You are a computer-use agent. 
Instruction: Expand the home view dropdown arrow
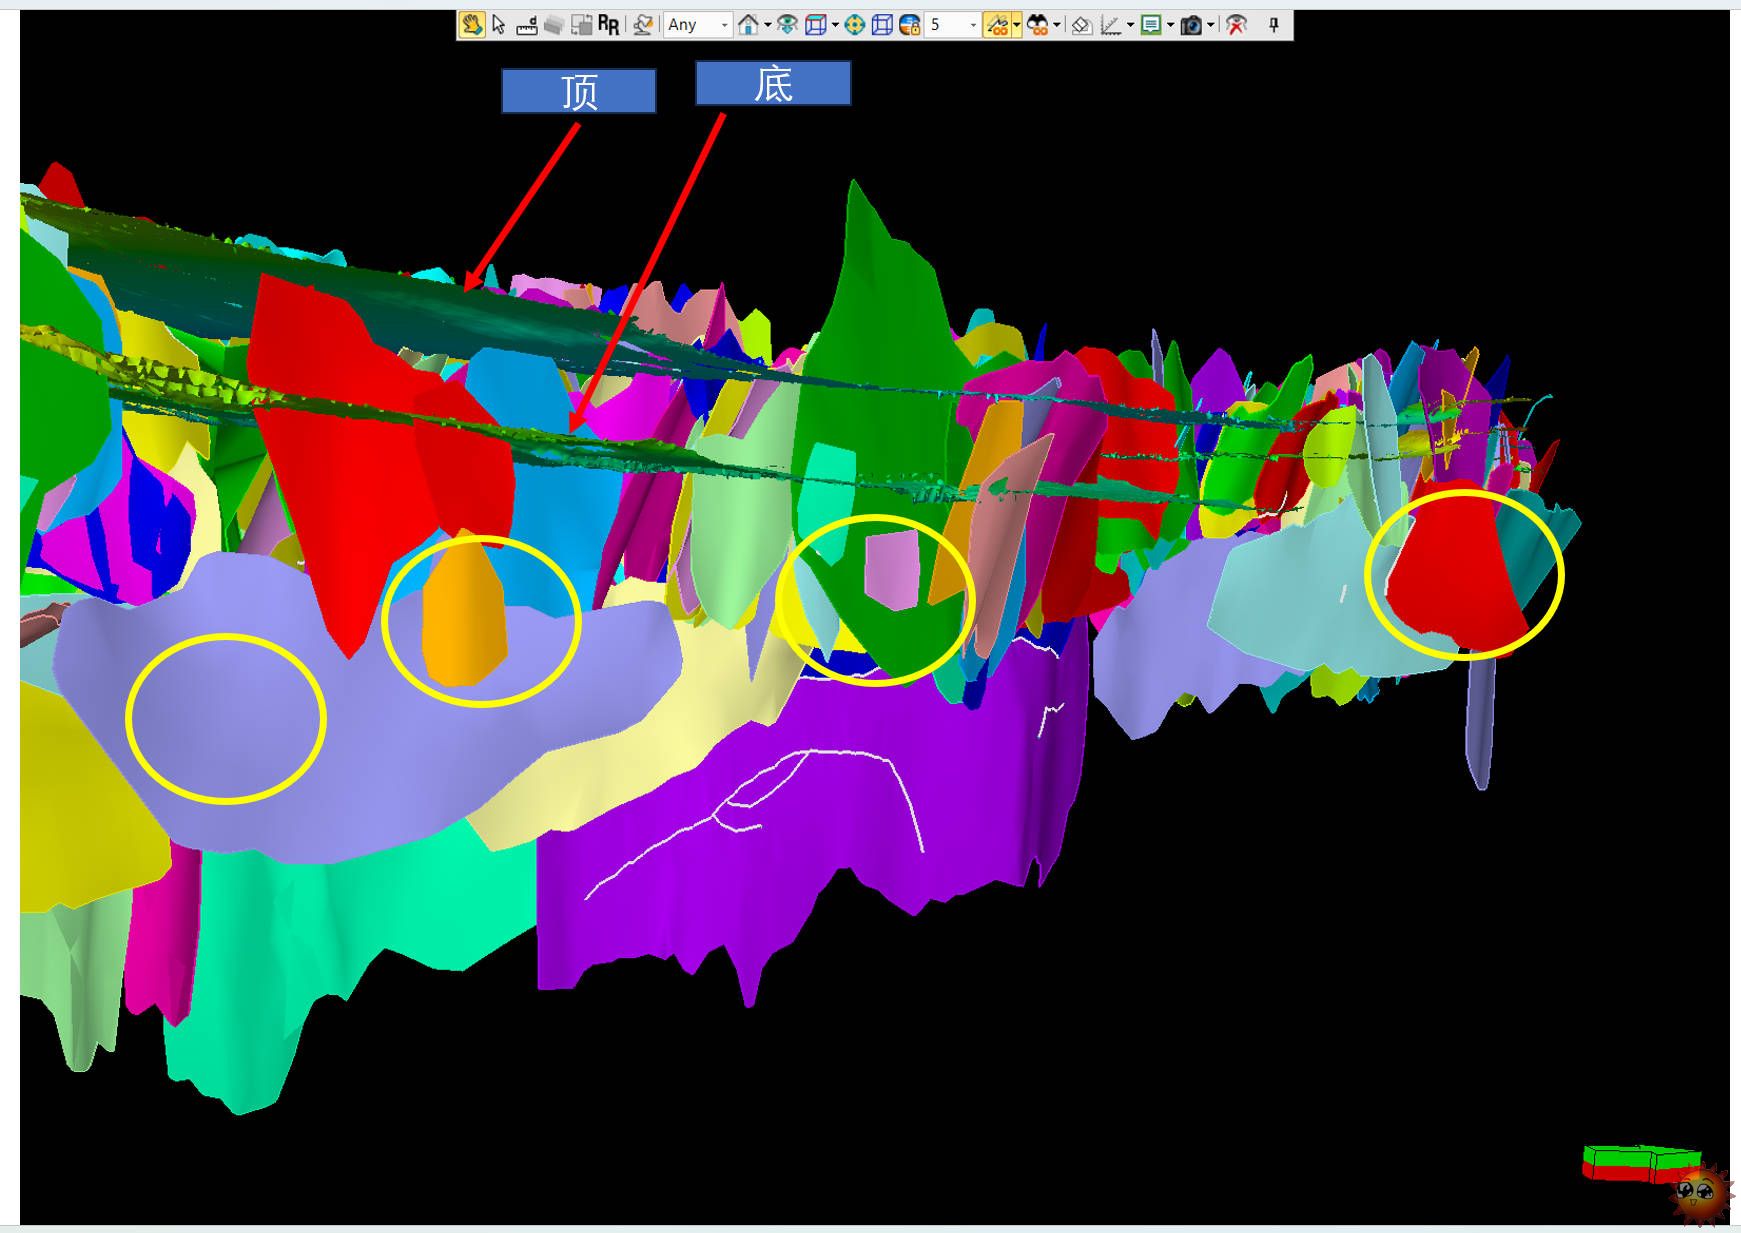pyautogui.click(x=767, y=25)
